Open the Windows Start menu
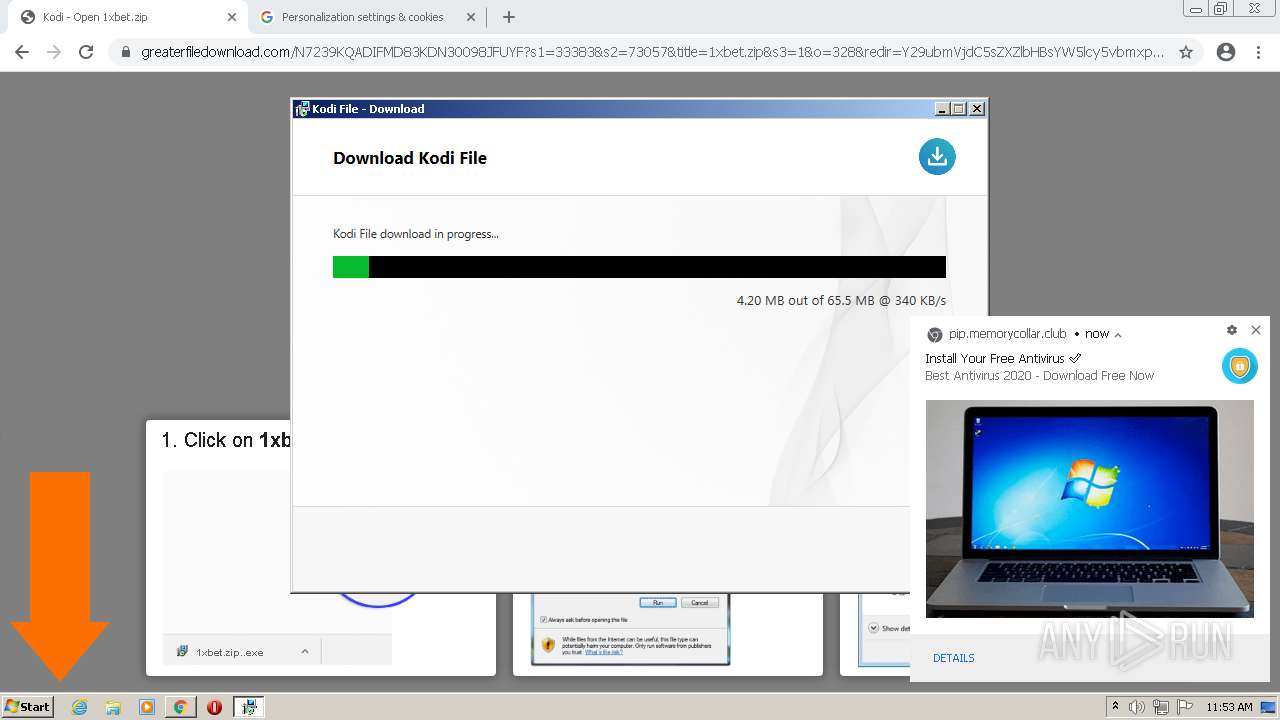This screenshot has width=1280, height=720. click(x=28, y=706)
